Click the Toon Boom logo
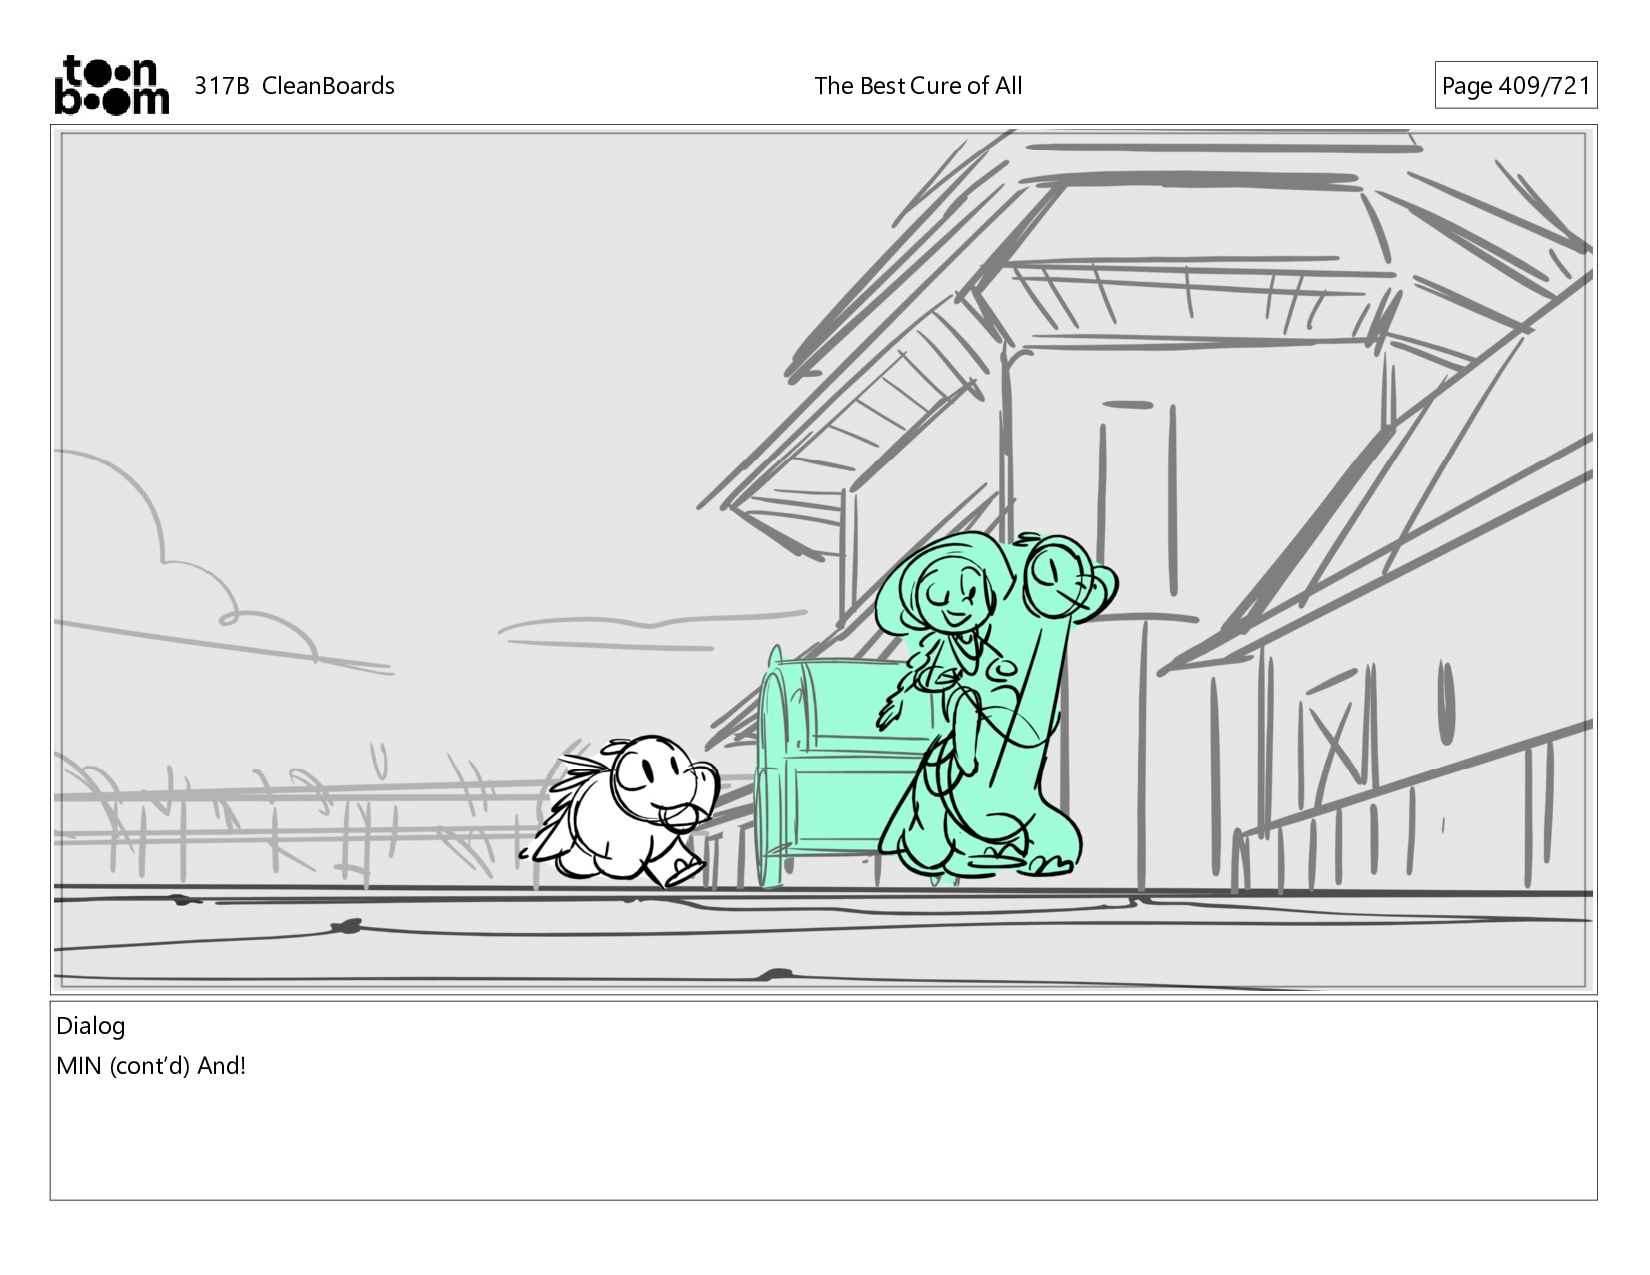Image resolution: width=1650 pixels, height=1275 pixels. click(x=111, y=85)
